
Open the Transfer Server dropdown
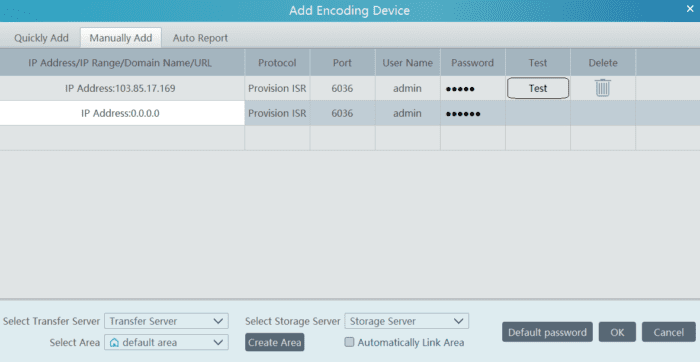click(x=167, y=321)
